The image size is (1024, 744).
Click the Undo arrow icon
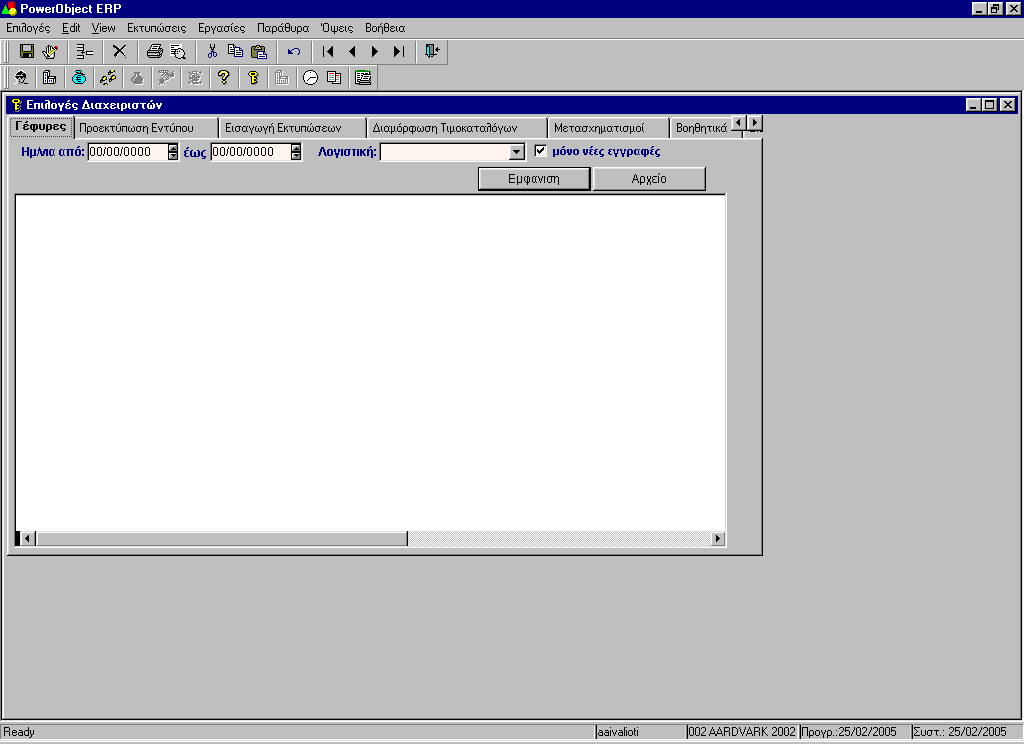294,51
